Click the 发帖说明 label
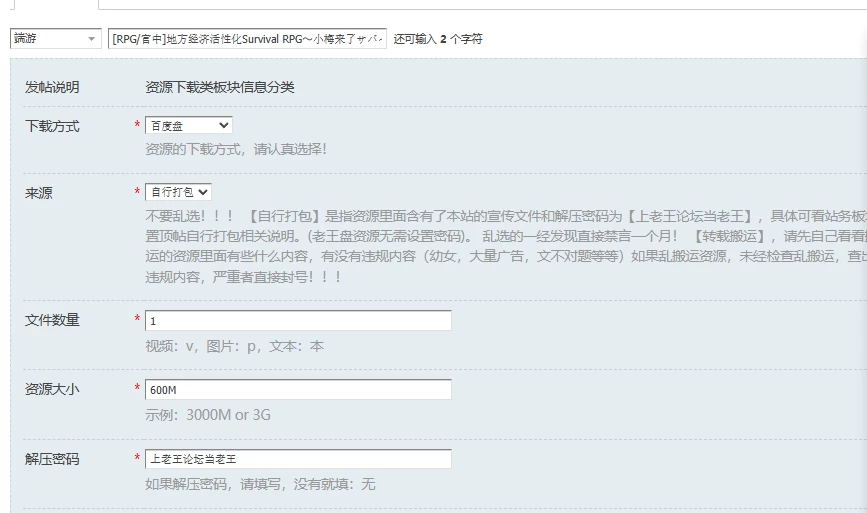 [52, 87]
